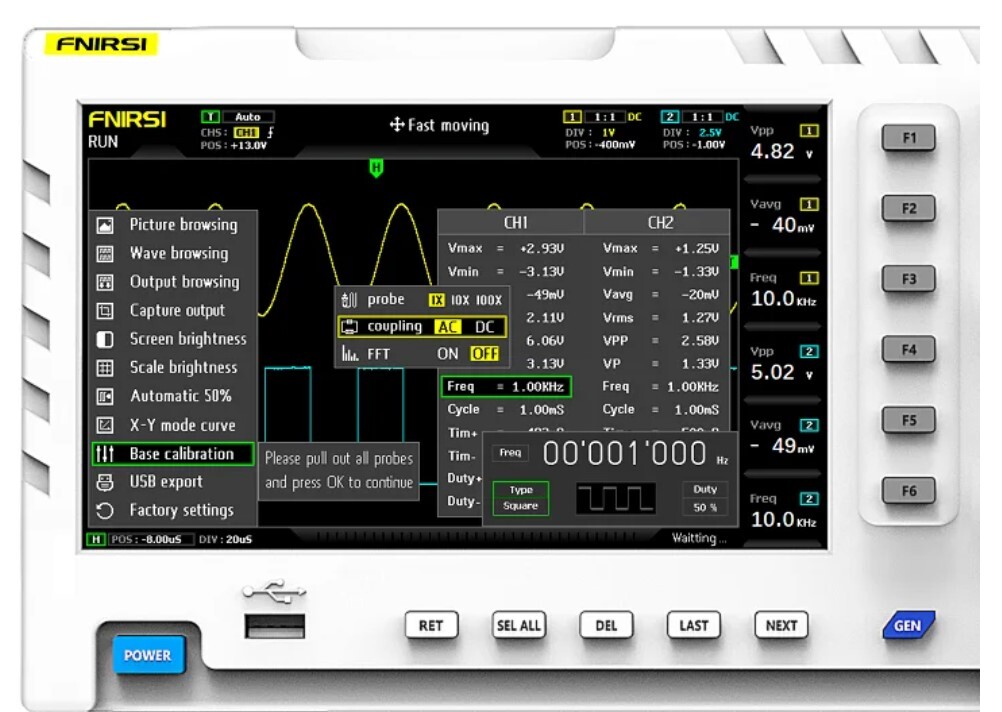This screenshot has height=712, width=1002.
Task: Click the FFT spectrum icon
Action: 350,353
